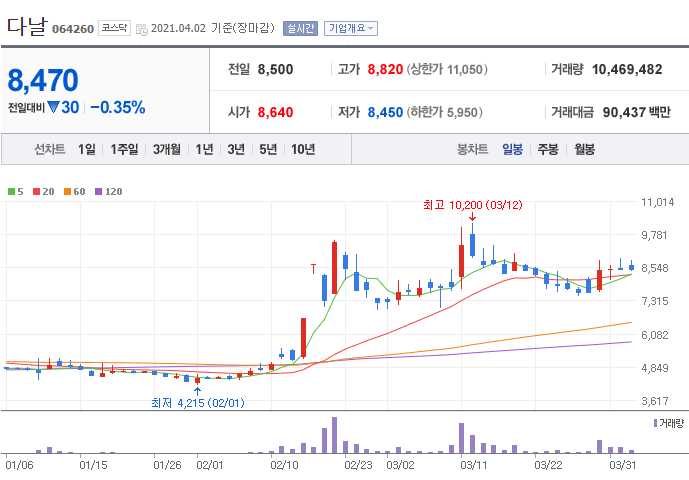The image size is (689, 480).
Task: Click the 거래량 legend in volume chart
Action: point(669,423)
